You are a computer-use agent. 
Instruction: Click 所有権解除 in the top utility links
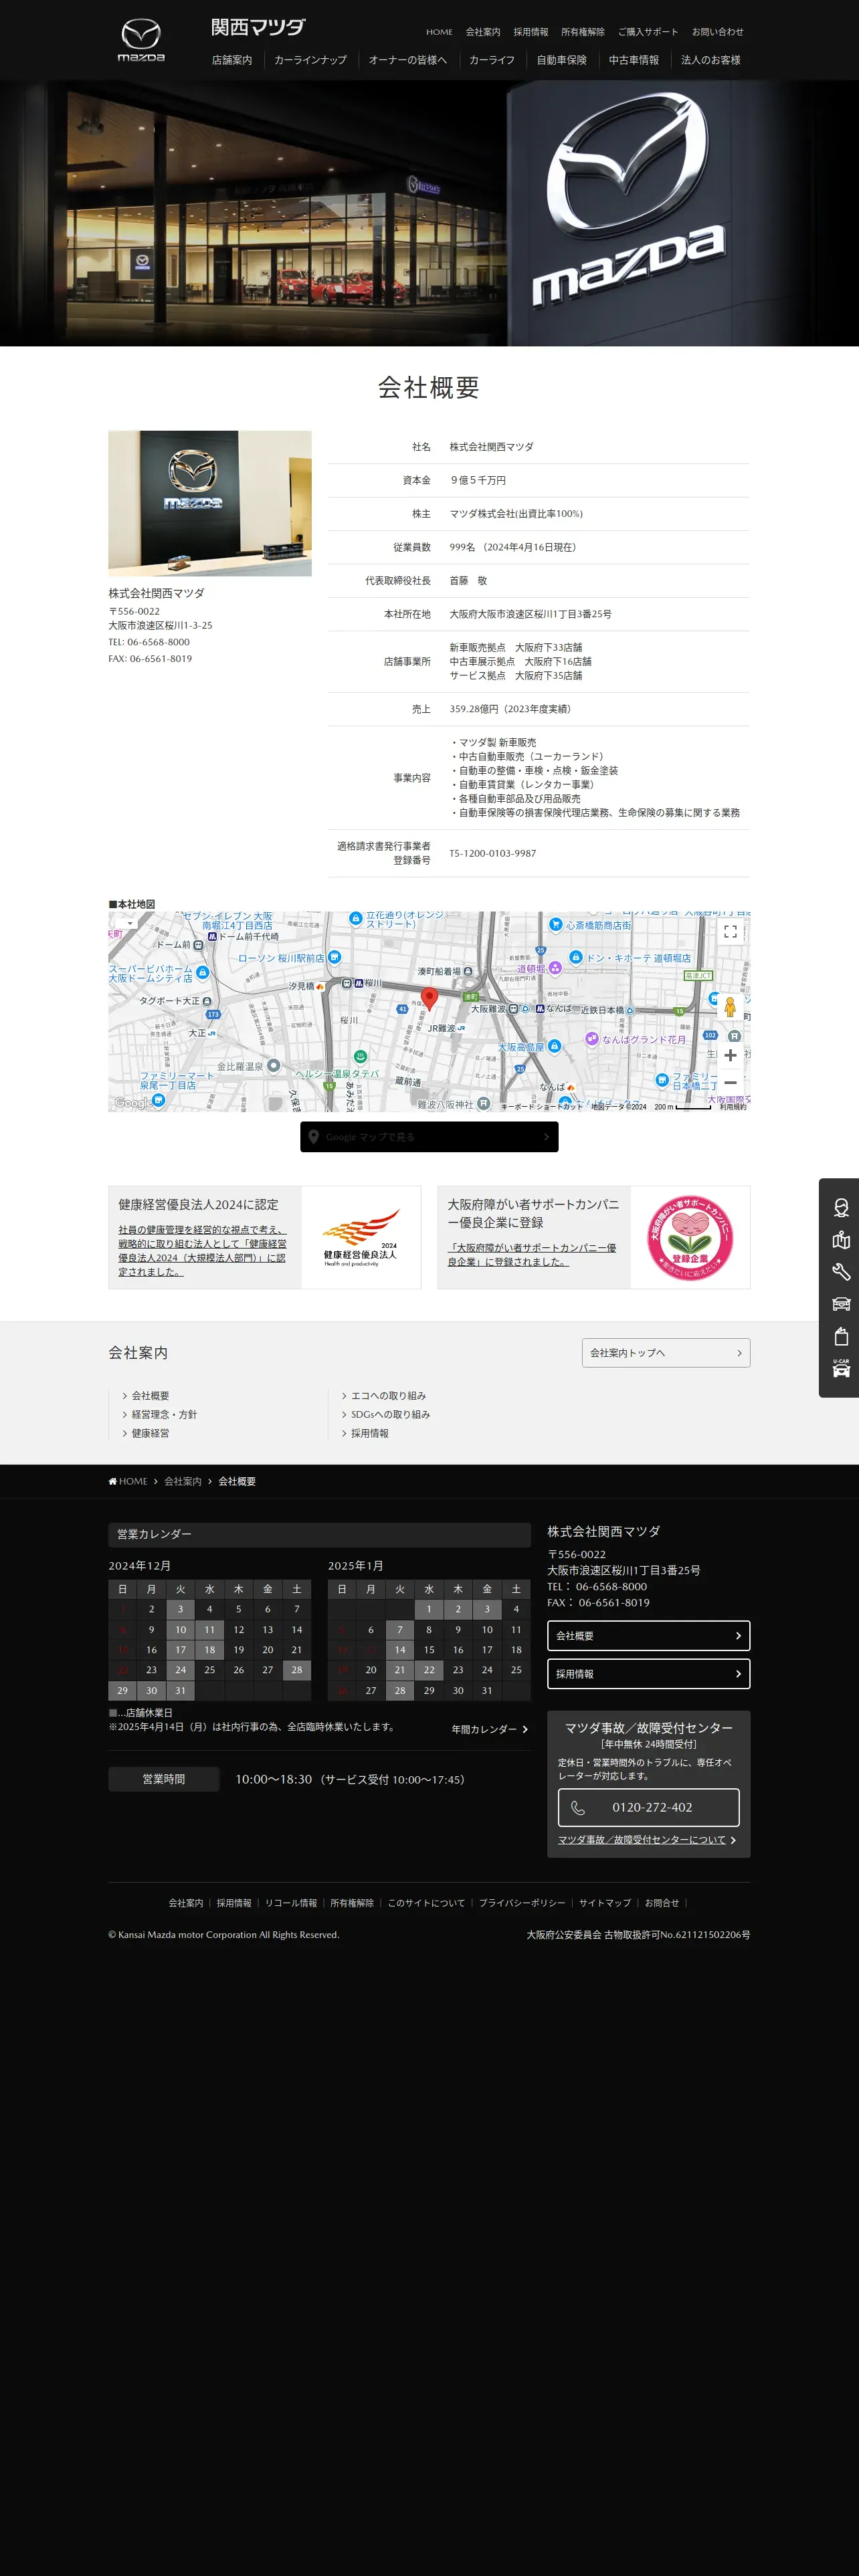point(583,32)
